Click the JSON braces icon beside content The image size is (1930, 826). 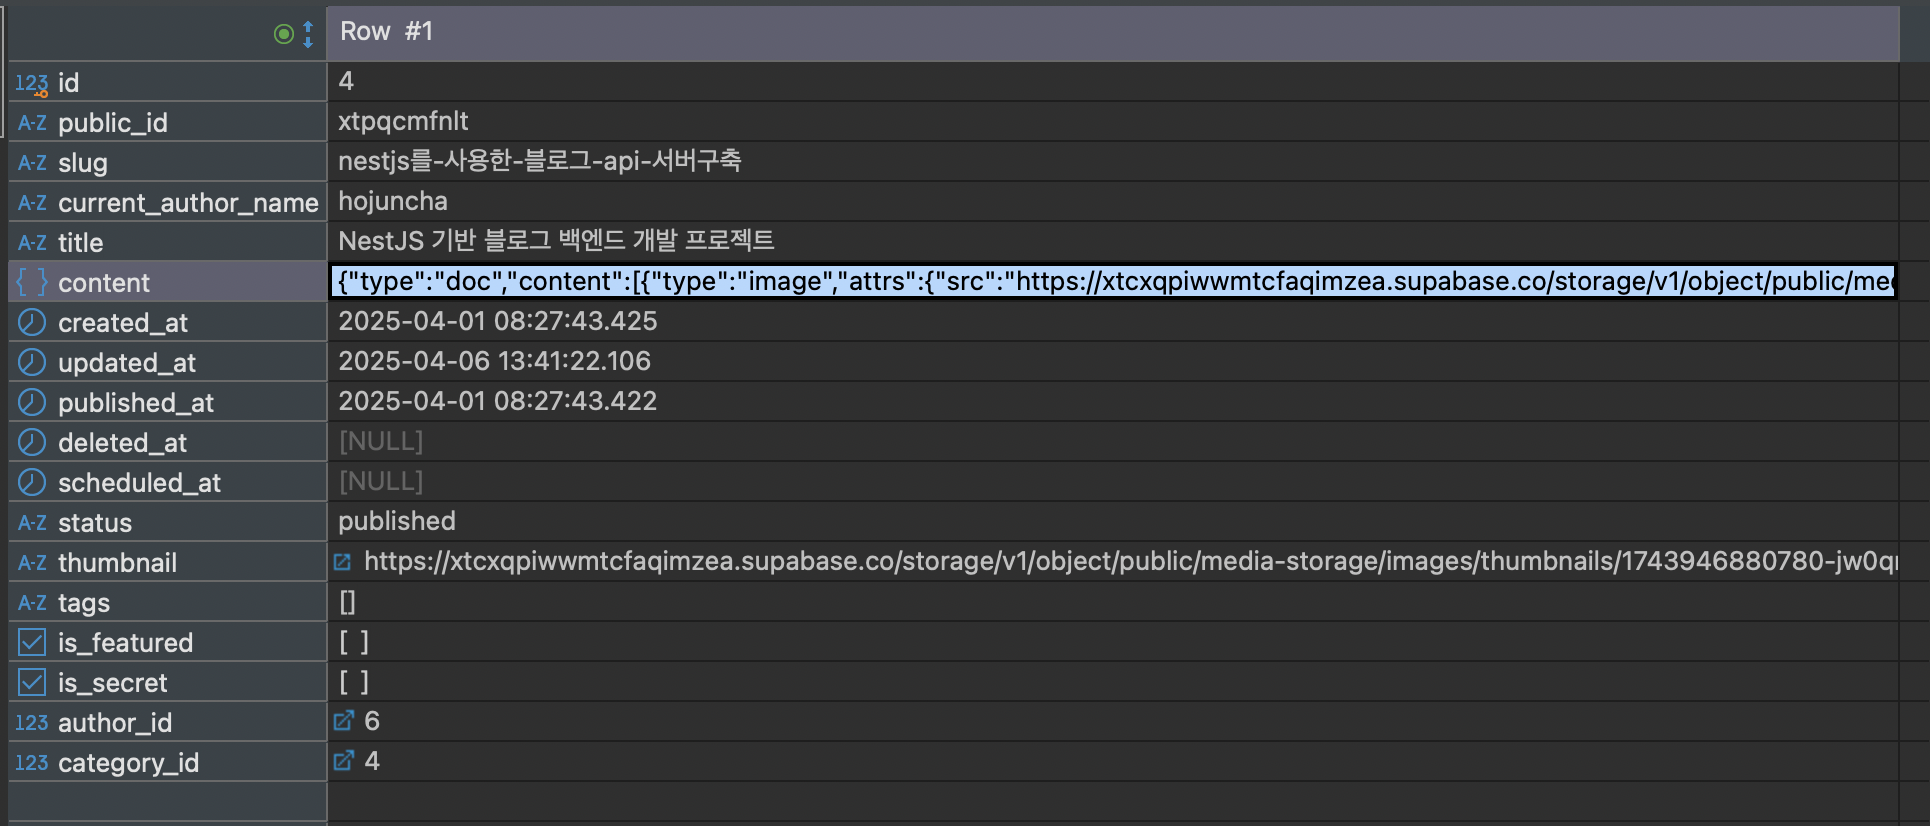[31, 282]
